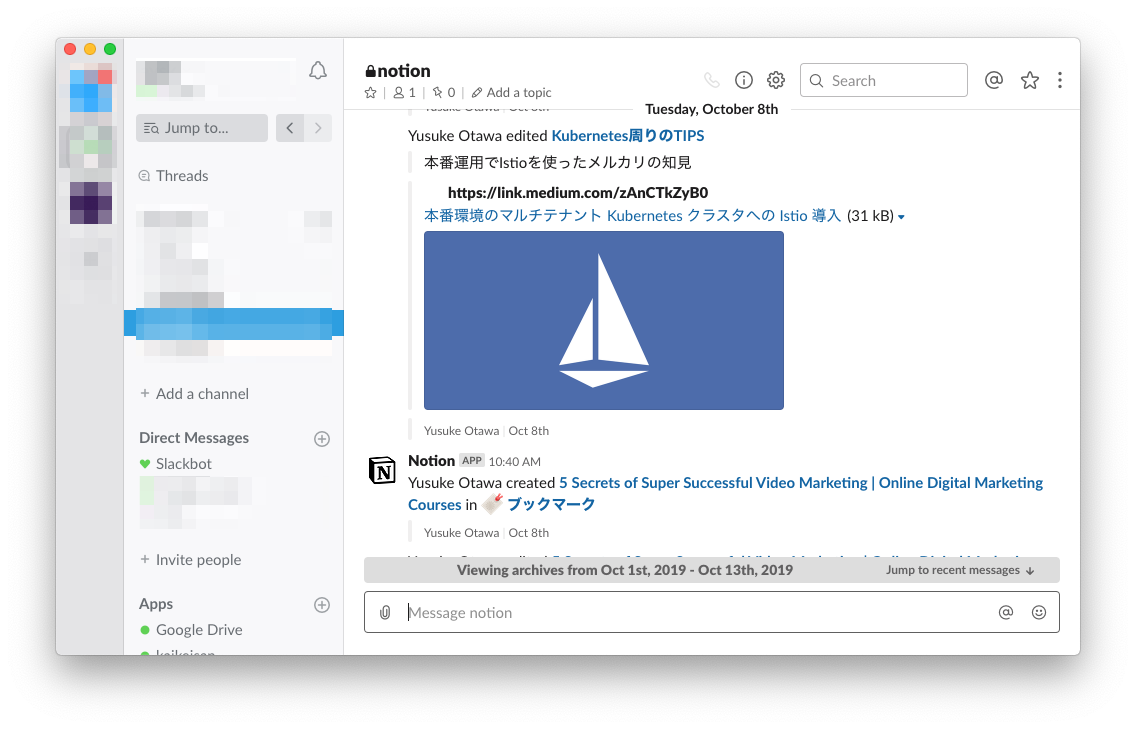Open more options vertical dots menu
This screenshot has height=729, width=1136.
pyautogui.click(x=1059, y=80)
